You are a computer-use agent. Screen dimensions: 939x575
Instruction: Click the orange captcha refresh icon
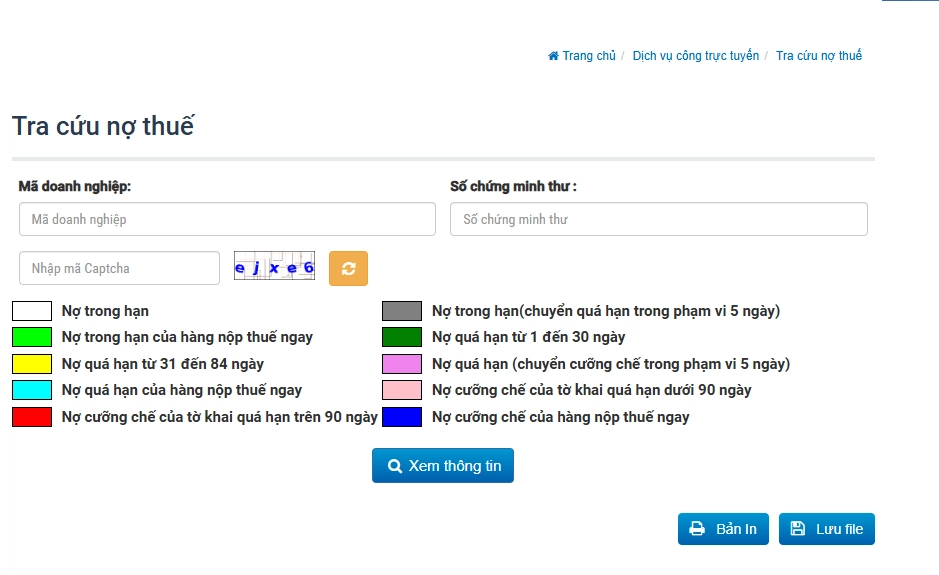click(x=348, y=268)
